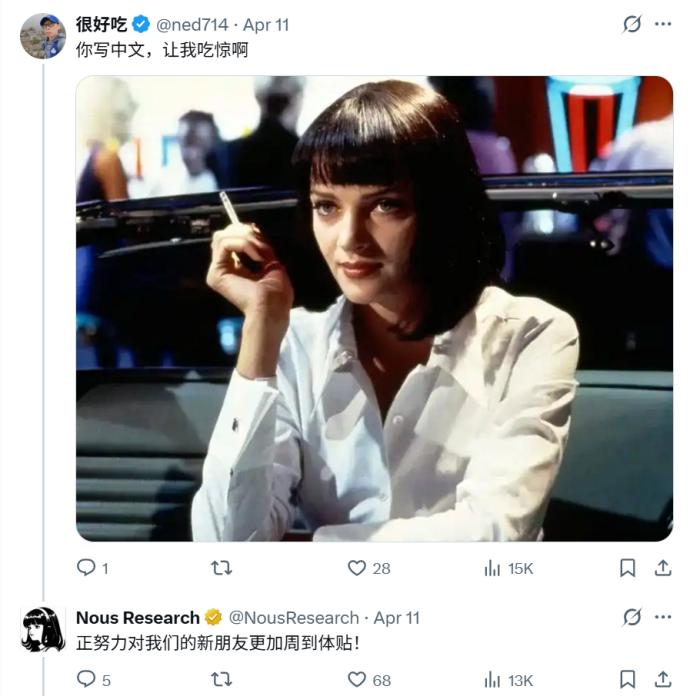Like the Nous Research tweet
The height and width of the screenshot is (697, 690).
pos(357,680)
